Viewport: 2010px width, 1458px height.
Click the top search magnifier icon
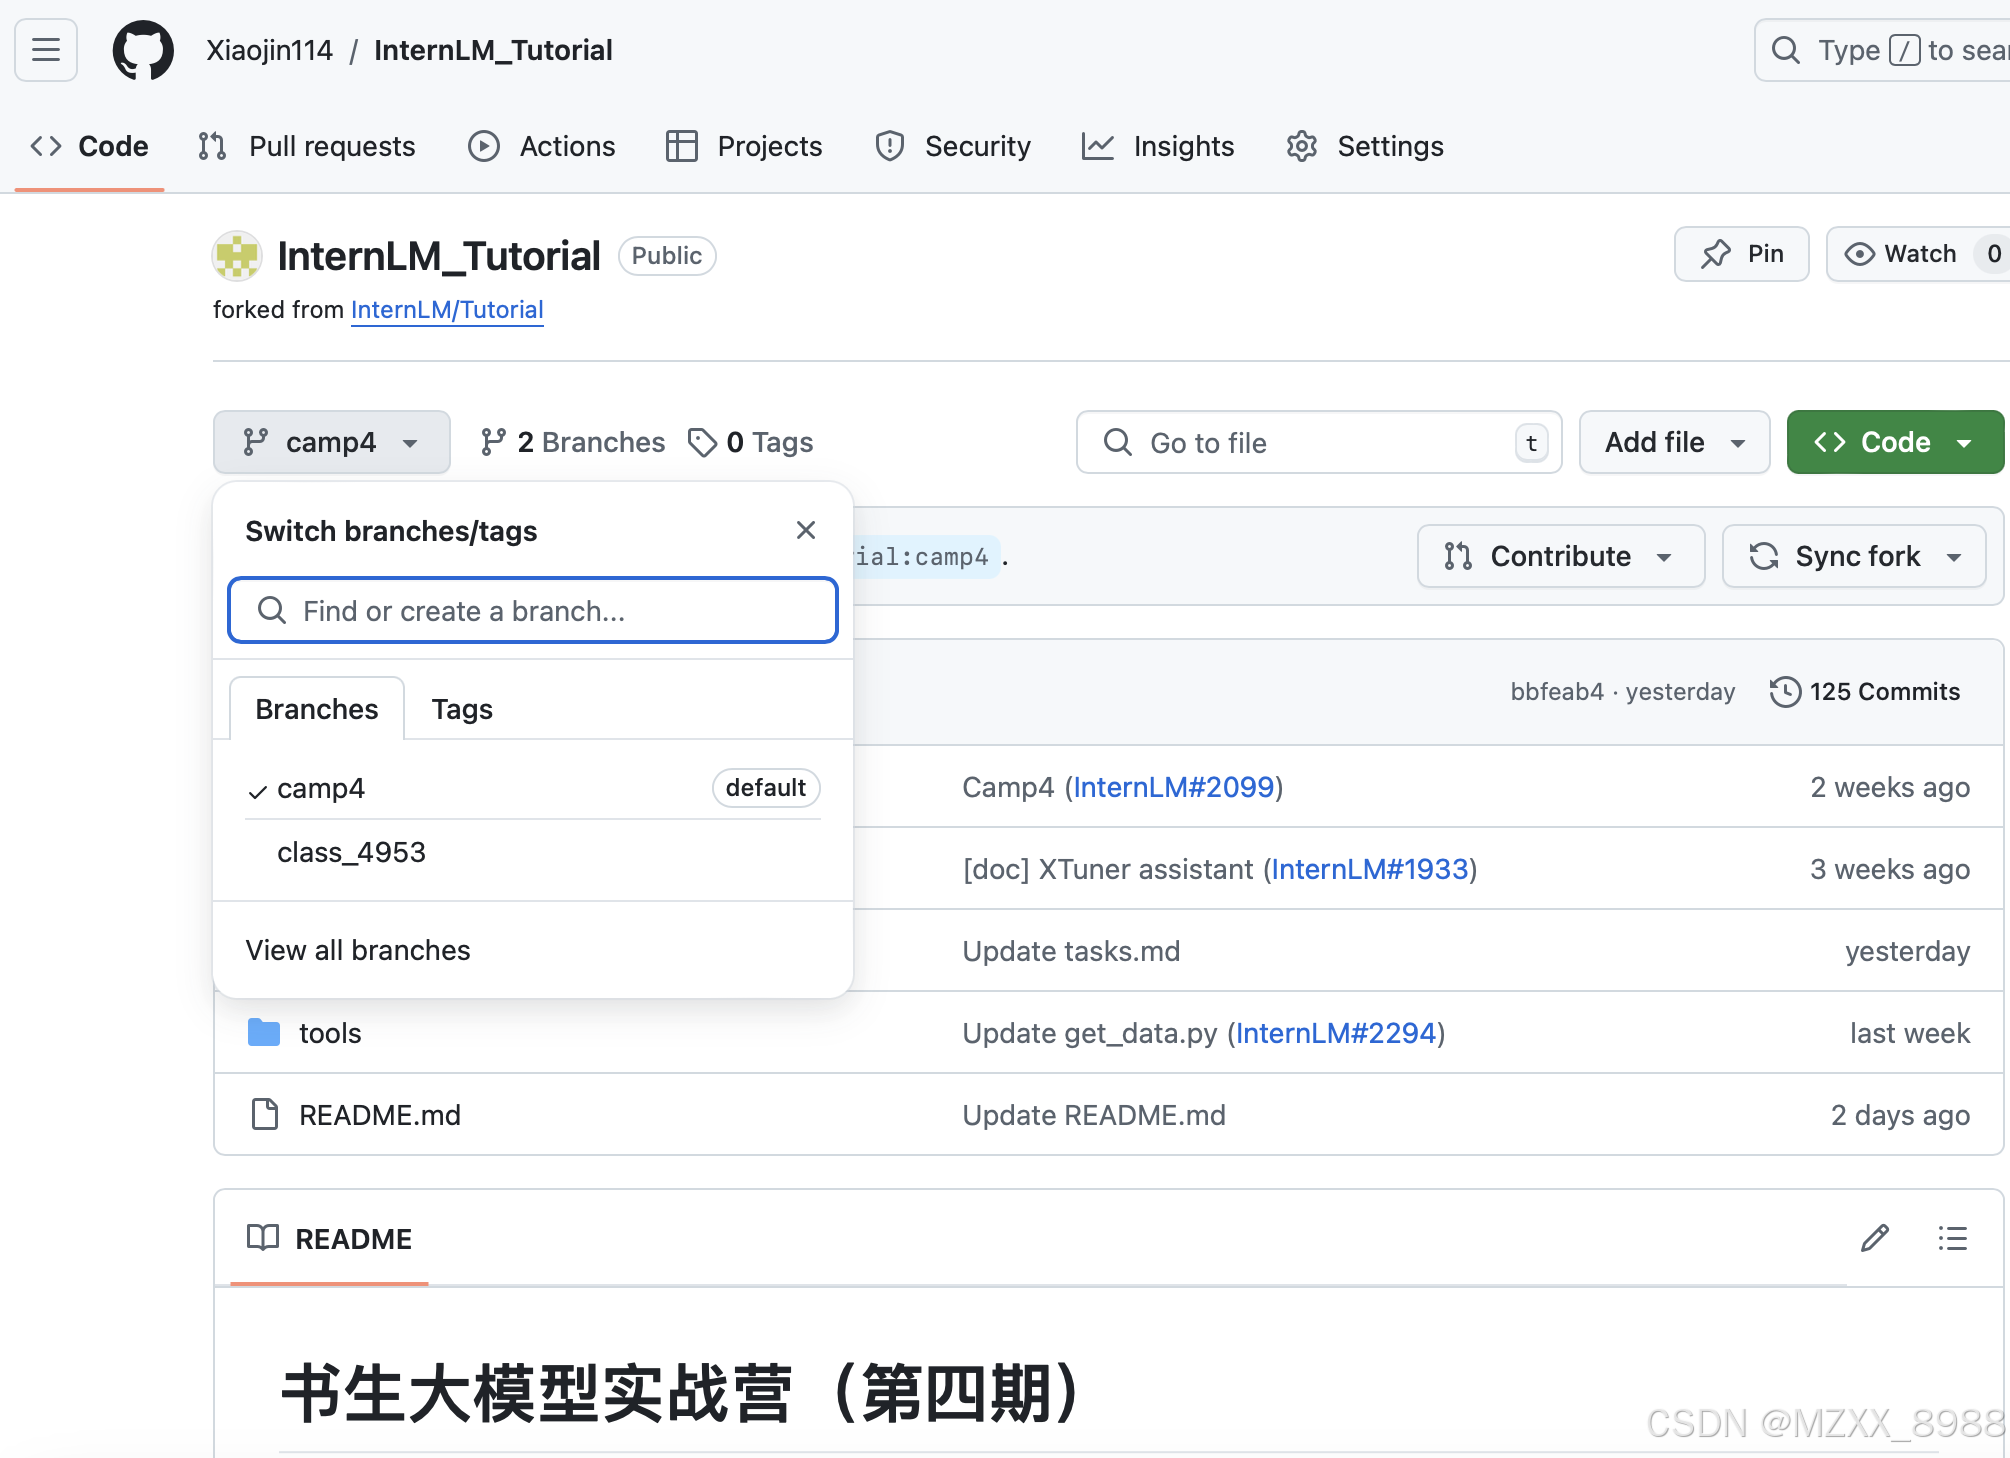pyautogui.click(x=1786, y=50)
